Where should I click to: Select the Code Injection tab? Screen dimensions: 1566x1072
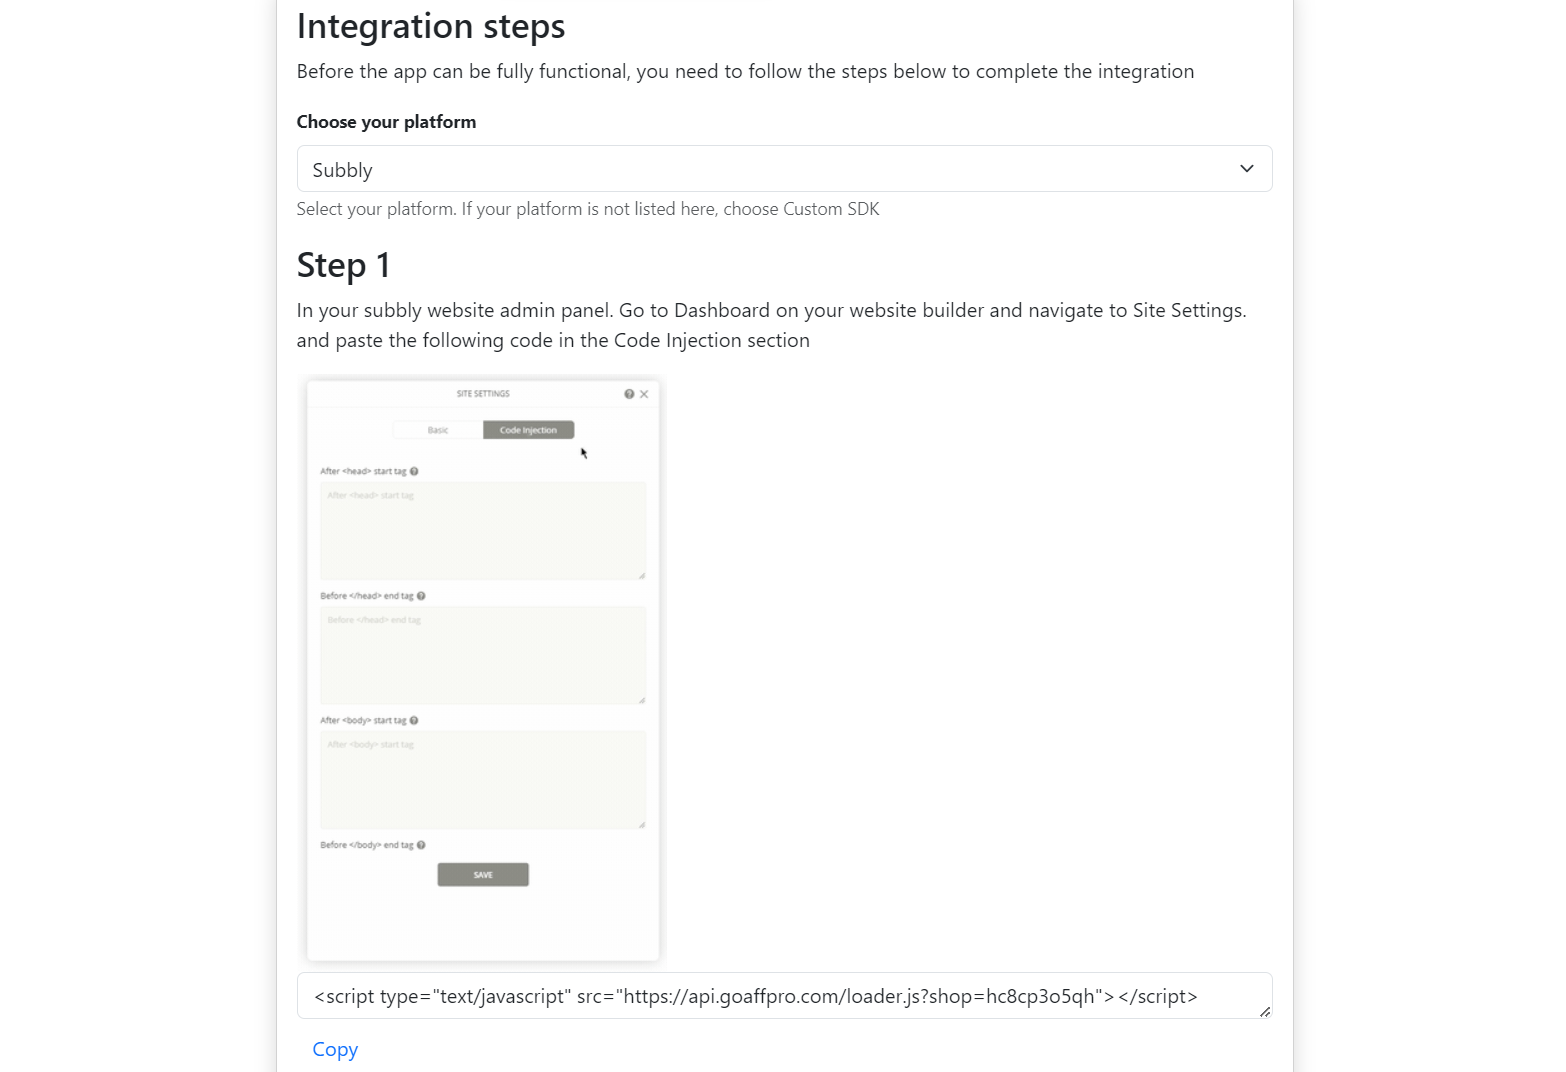coord(528,430)
